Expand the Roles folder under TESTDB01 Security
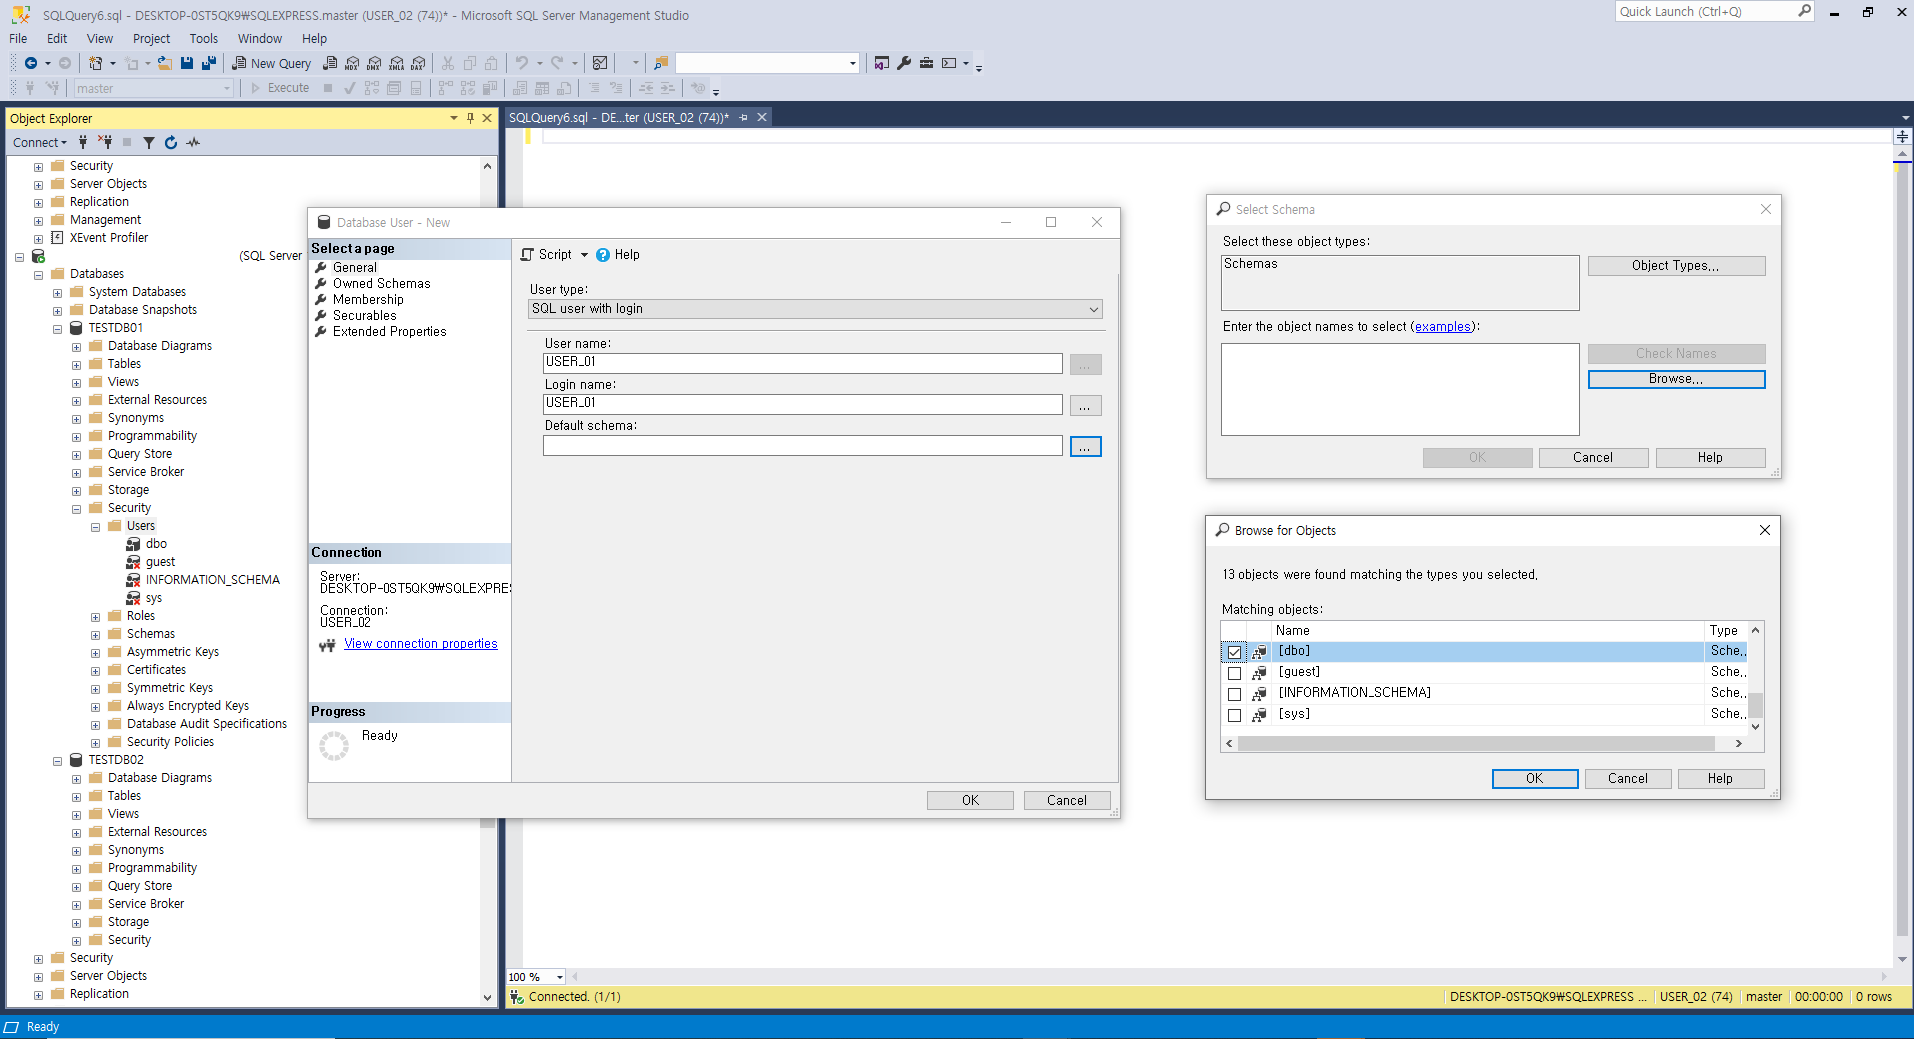 pos(95,617)
